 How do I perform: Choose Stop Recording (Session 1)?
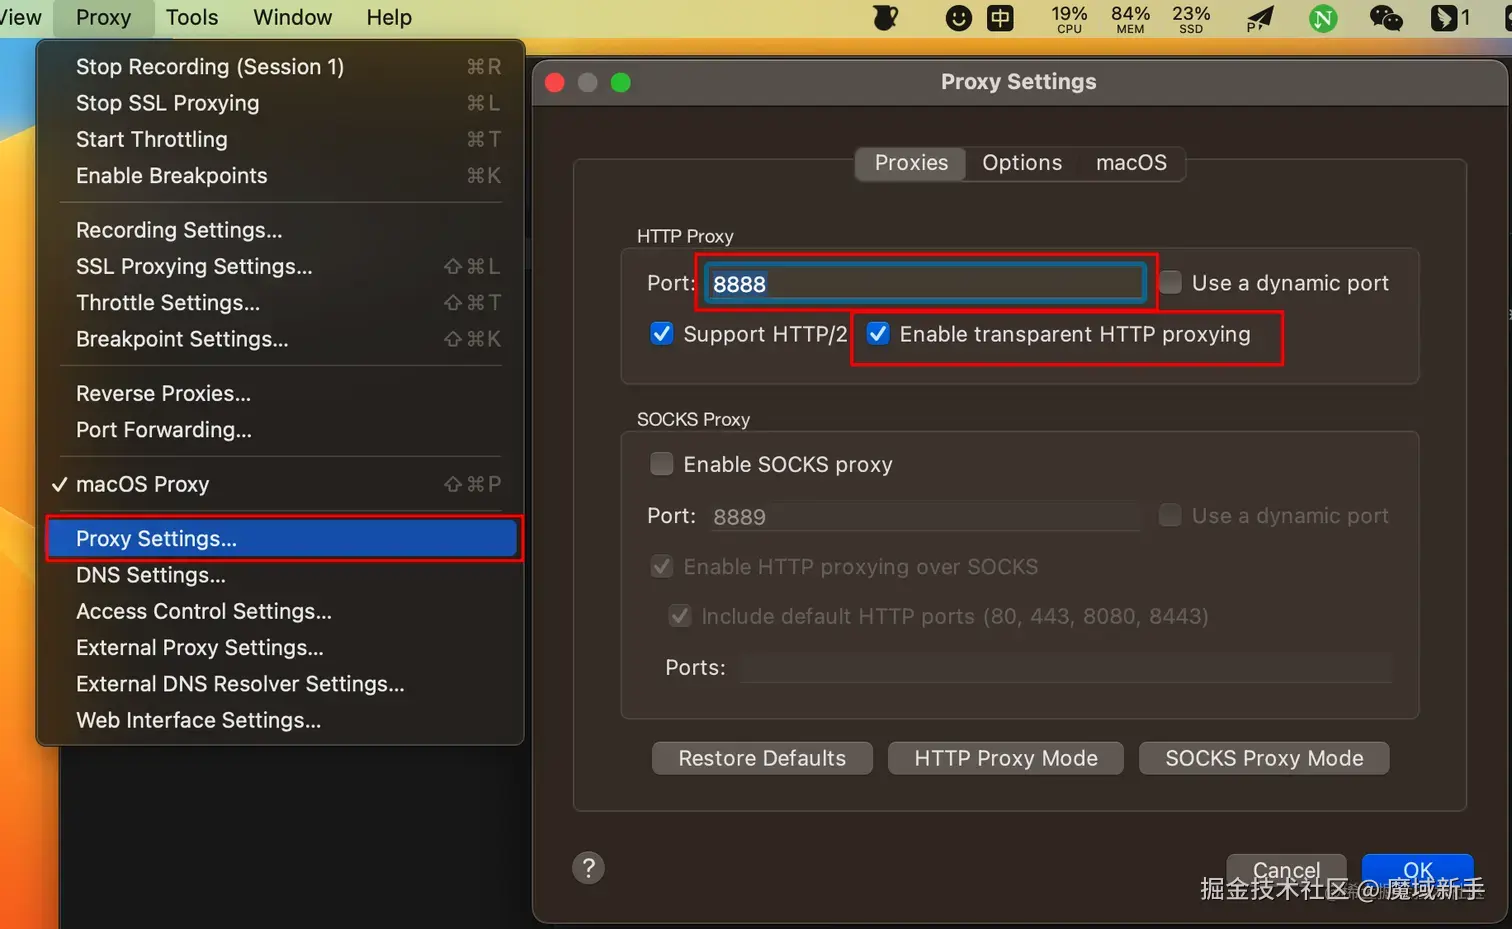tap(281, 67)
